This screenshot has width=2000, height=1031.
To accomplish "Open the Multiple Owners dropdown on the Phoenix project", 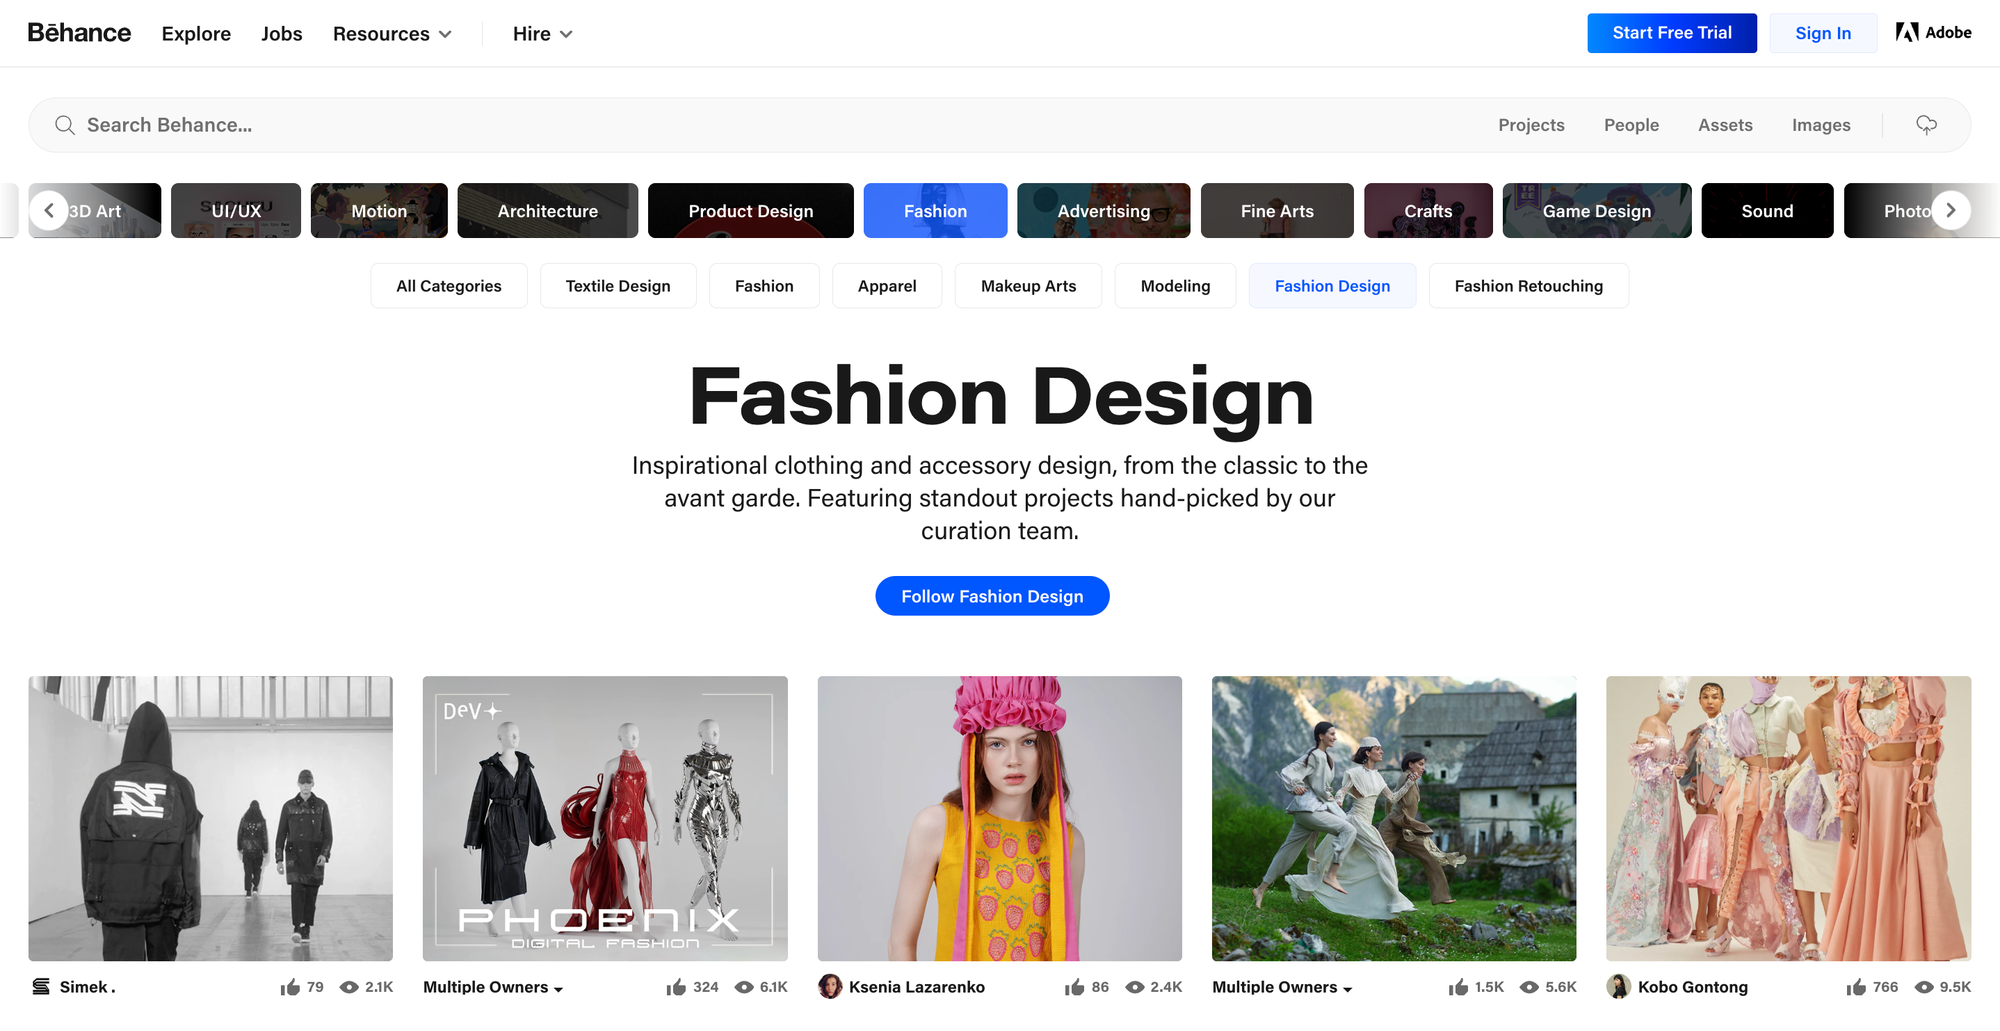I will [492, 987].
